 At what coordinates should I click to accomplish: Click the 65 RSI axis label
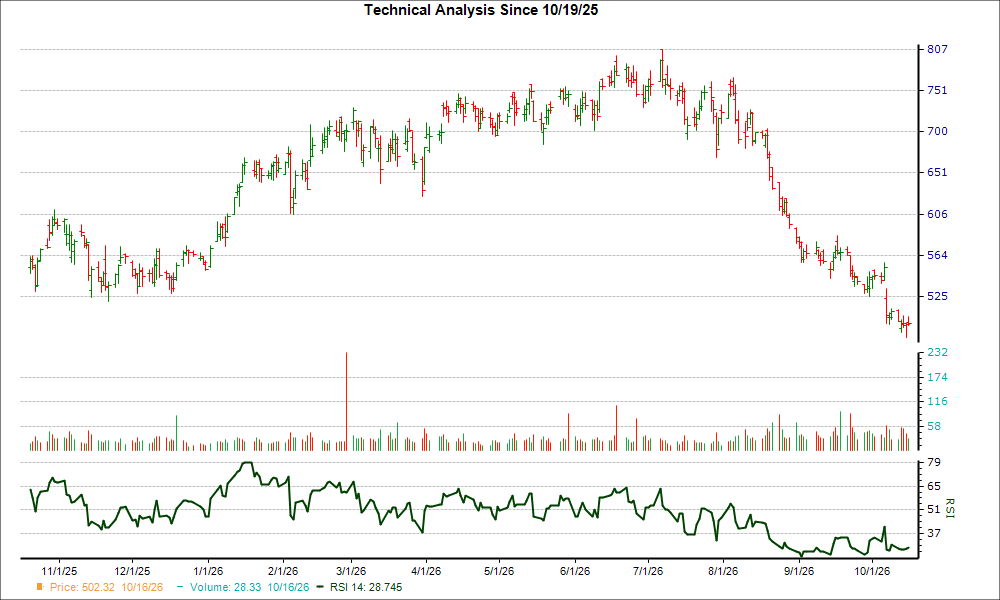(x=934, y=487)
